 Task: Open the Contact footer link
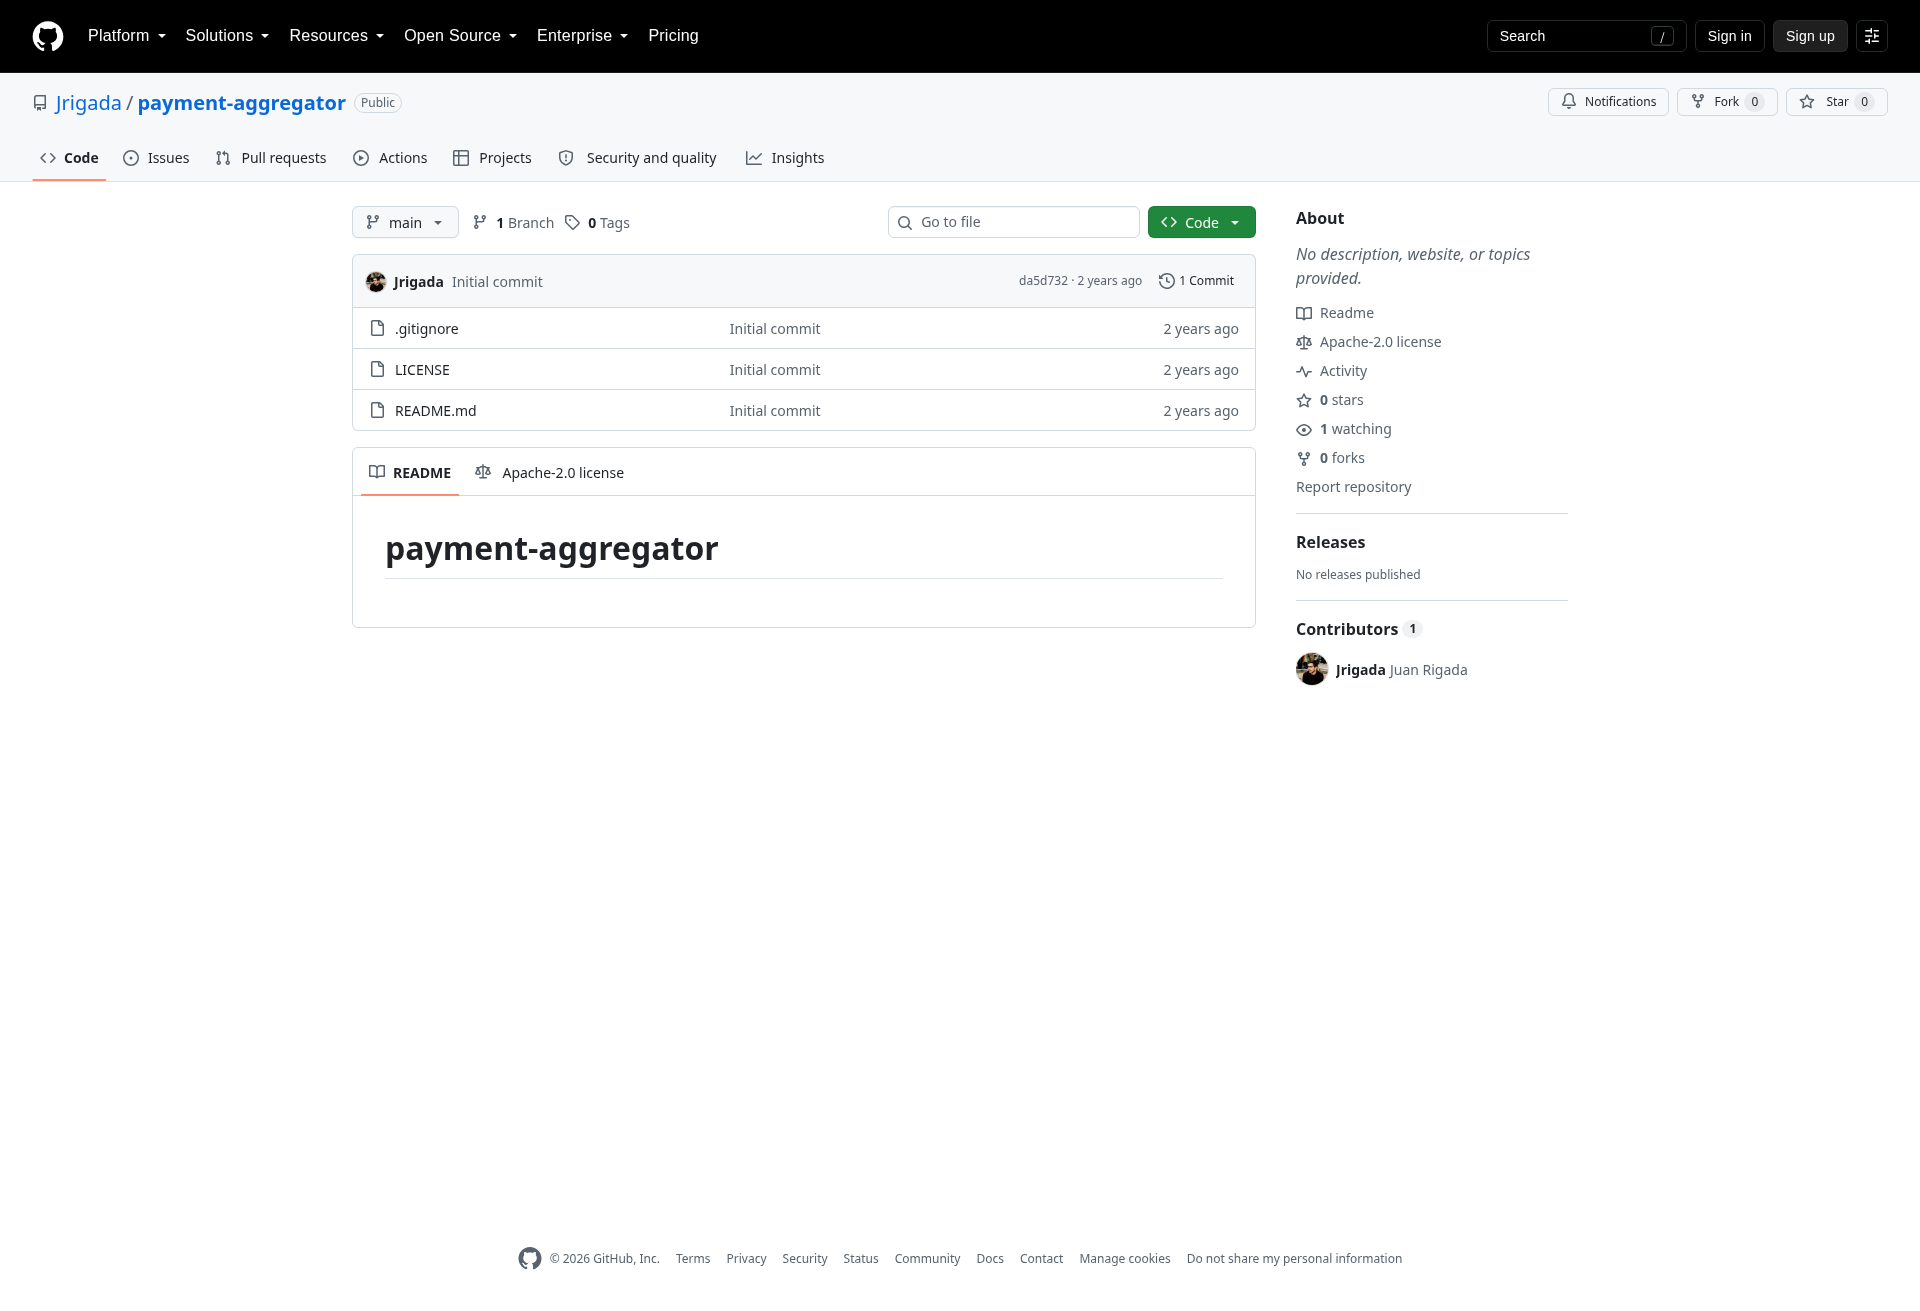(x=1041, y=1259)
